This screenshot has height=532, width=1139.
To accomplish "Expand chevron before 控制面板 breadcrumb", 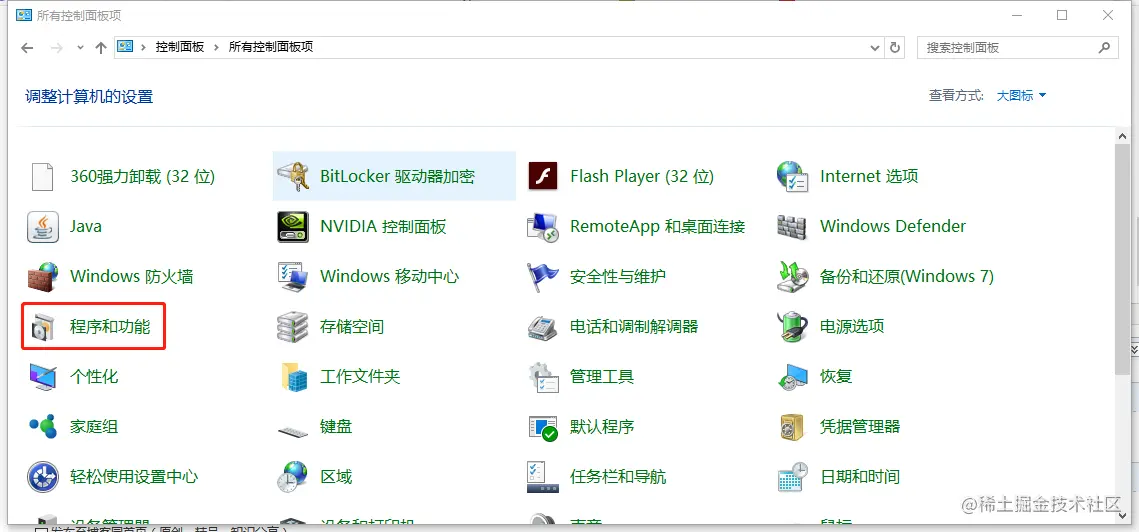I will pyautogui.click(x=144, y=47).
